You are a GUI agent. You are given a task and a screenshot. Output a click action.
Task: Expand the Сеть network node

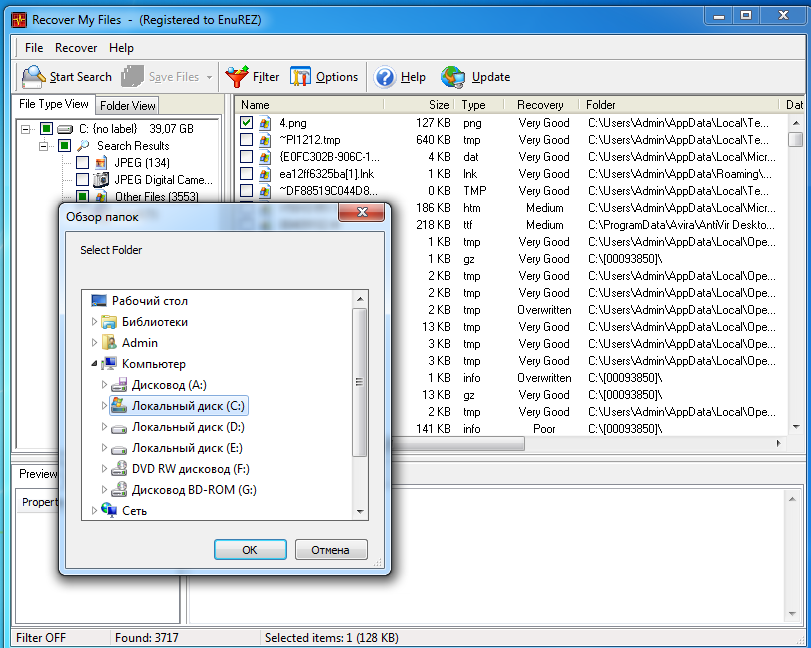(94, 510)
